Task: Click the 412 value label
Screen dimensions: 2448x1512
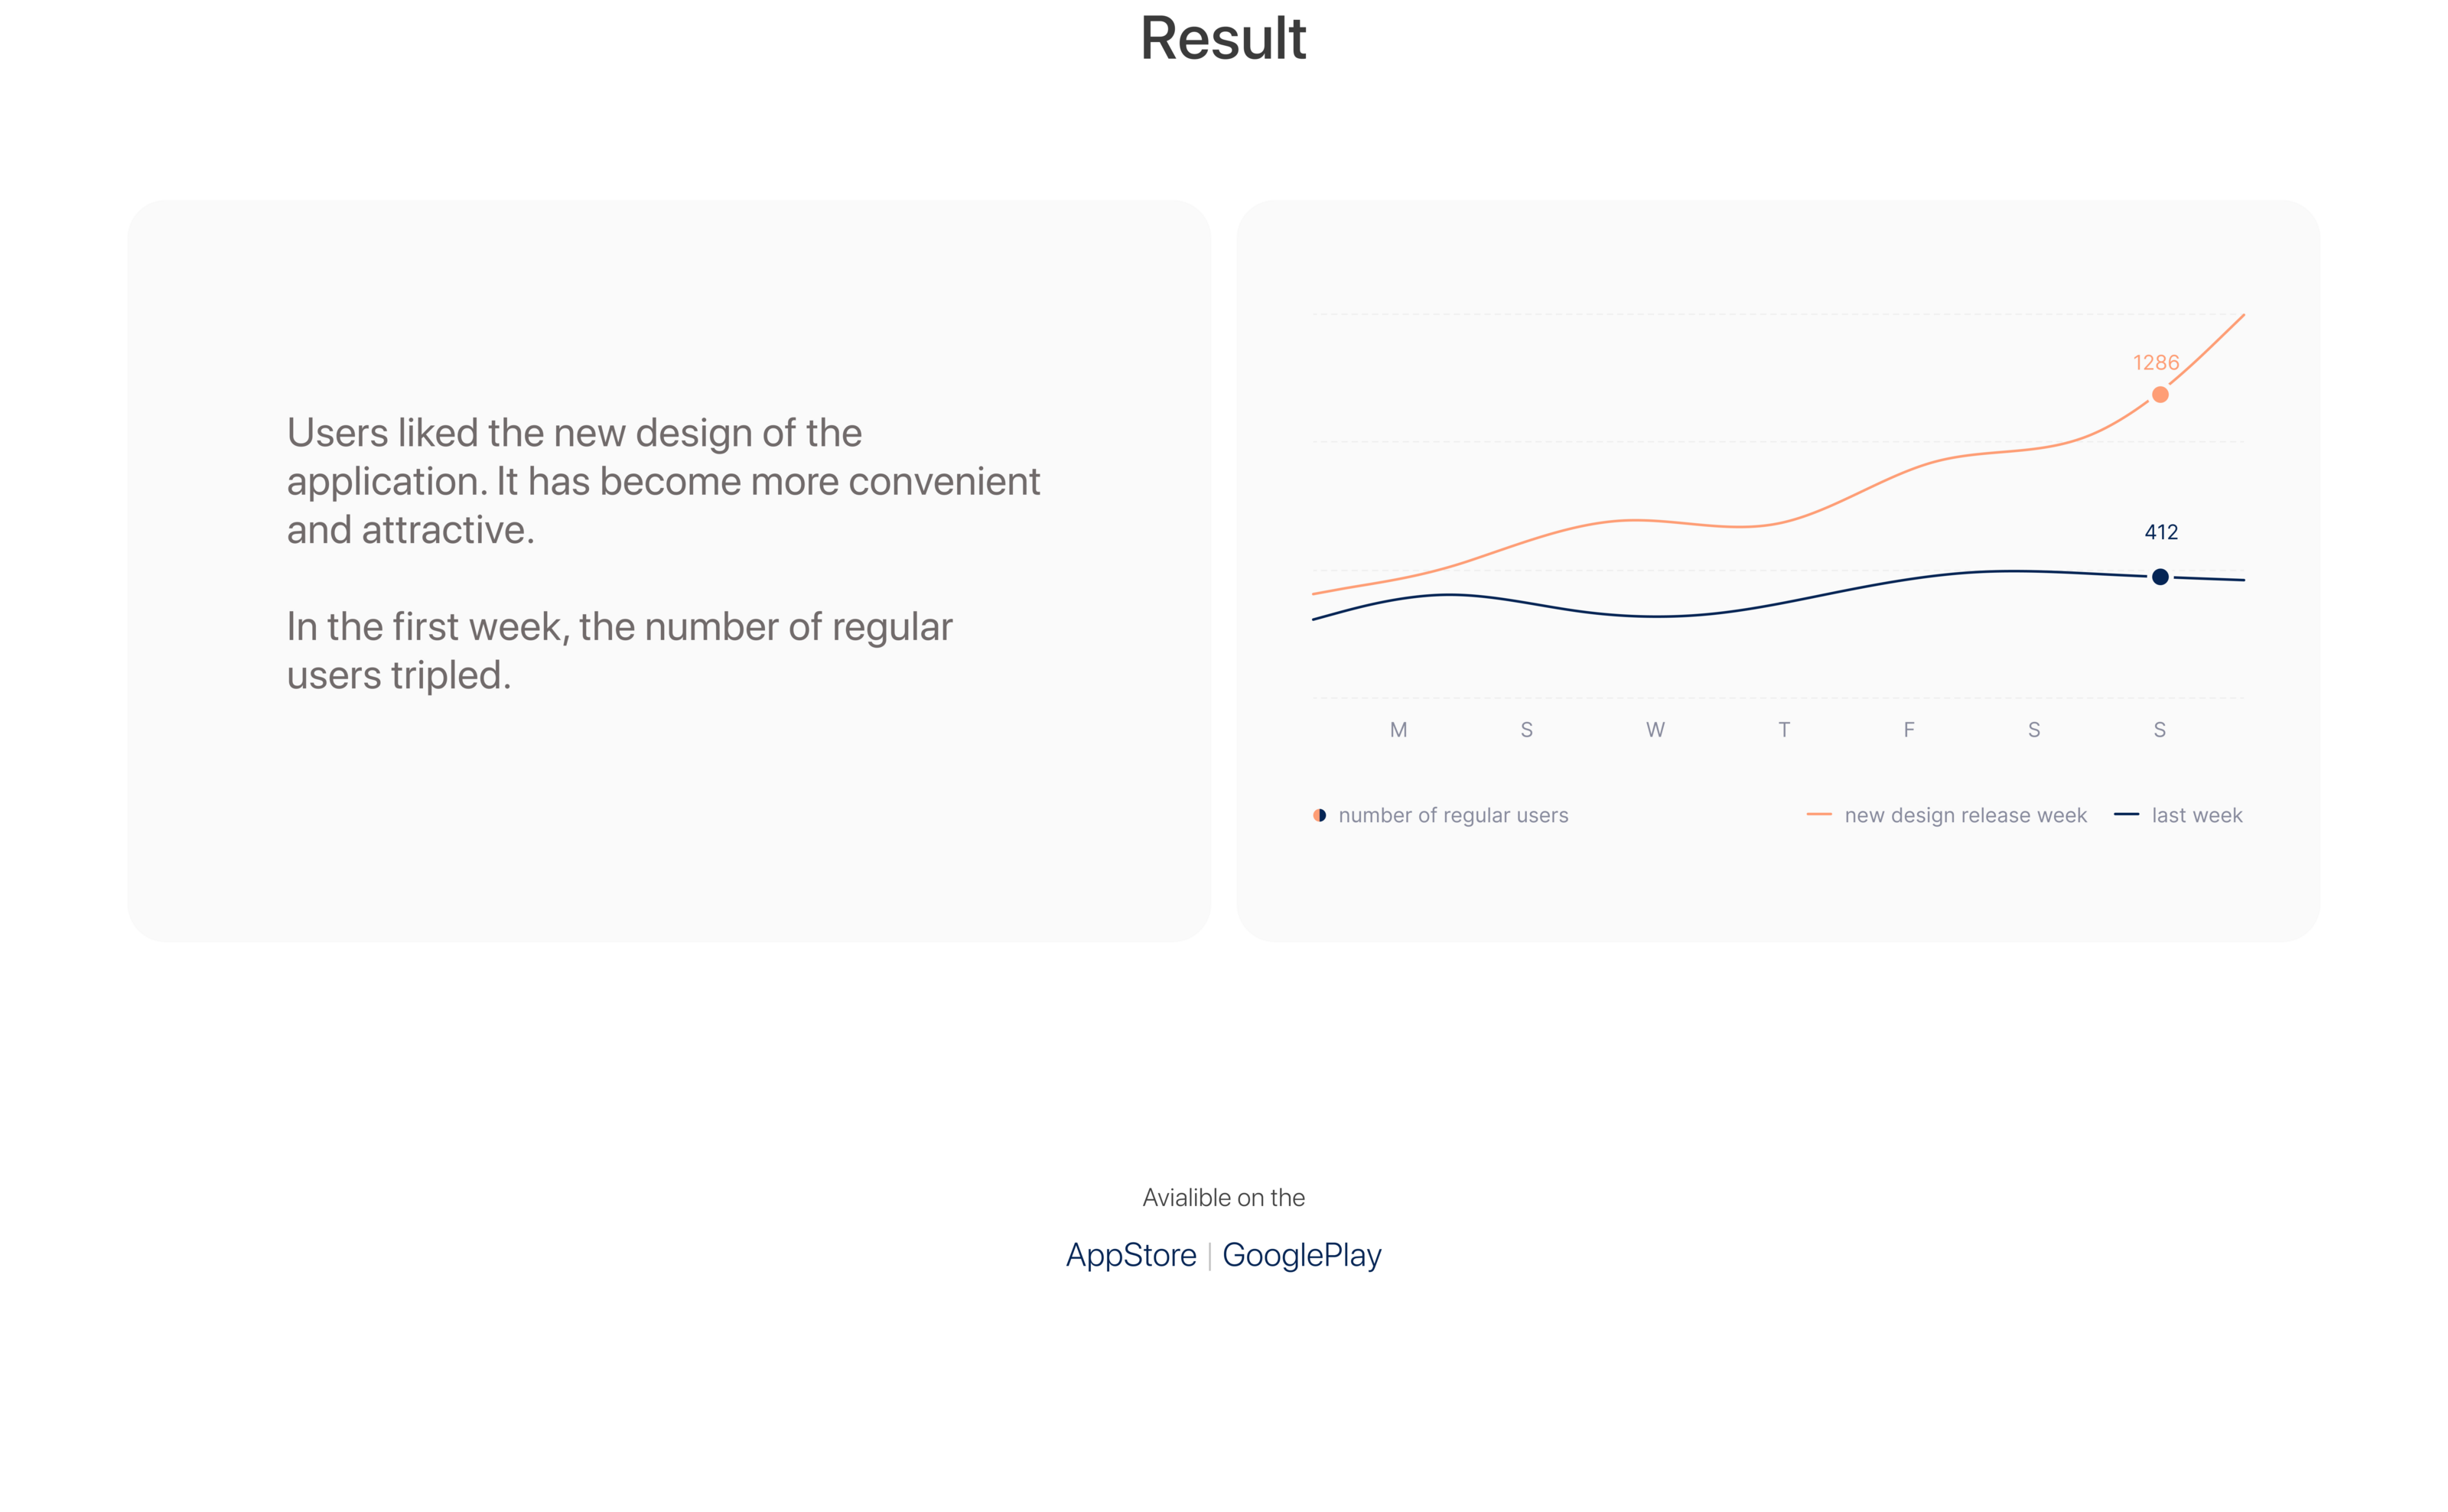Action: 2161,532
